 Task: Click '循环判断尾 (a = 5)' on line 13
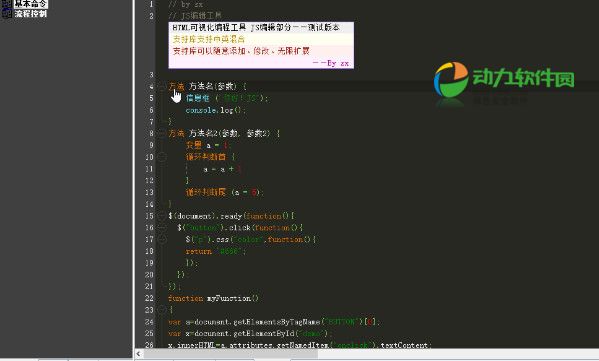[223, 192]
